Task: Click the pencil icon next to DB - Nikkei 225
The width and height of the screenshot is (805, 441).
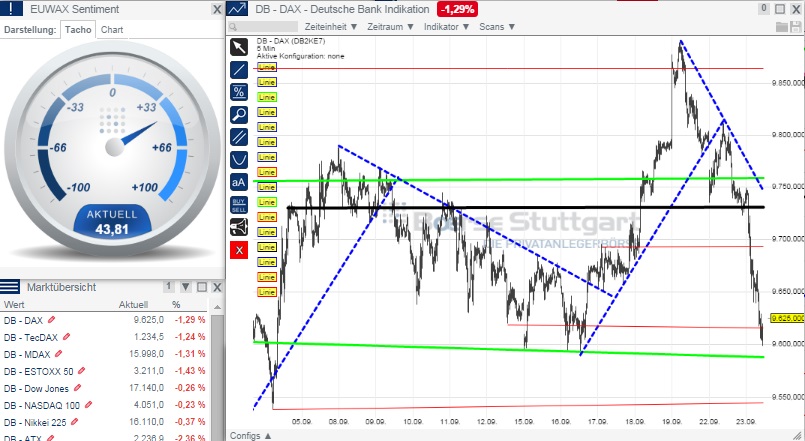Action: coord(74,421)
